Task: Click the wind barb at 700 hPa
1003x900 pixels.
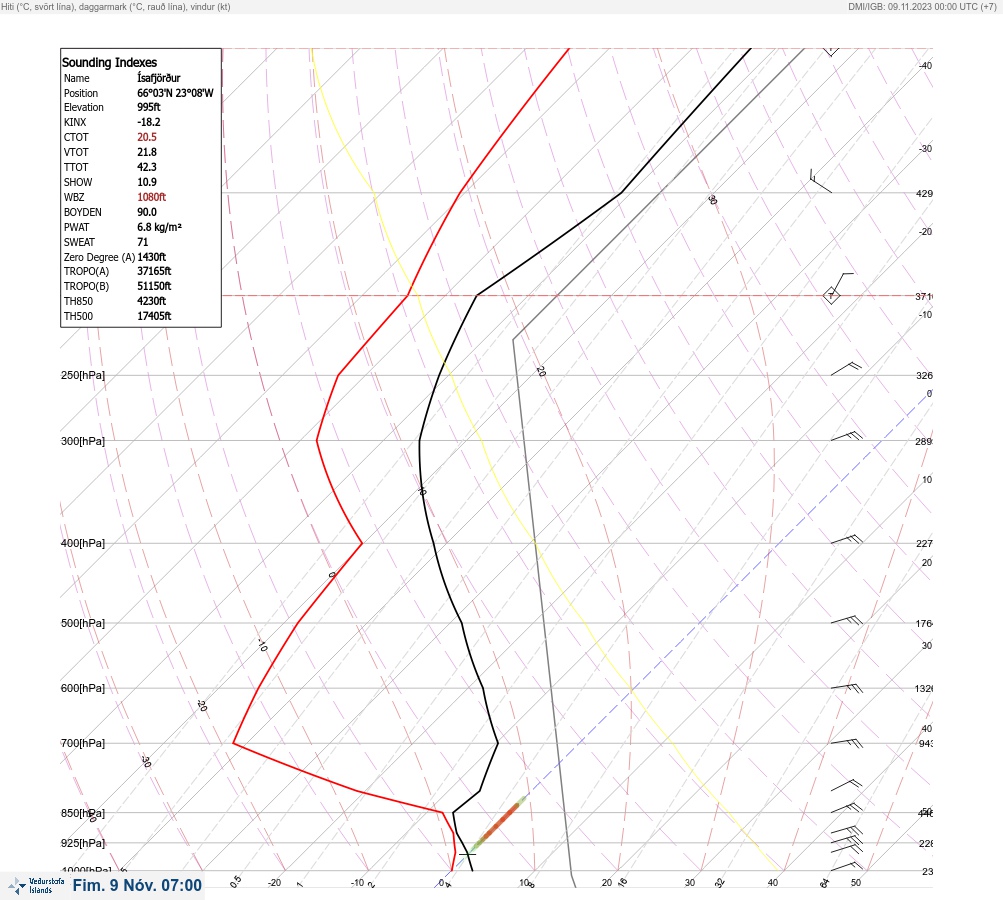Action: click(846, 743)
